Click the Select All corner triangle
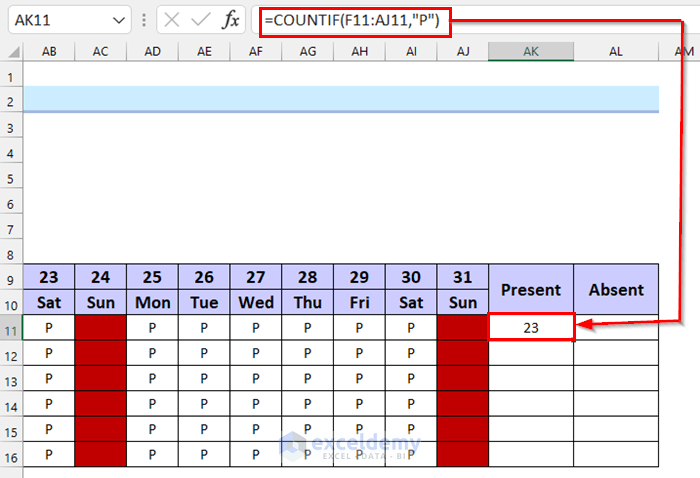Screen dimensions: 700x478 [x=13, y=52]
